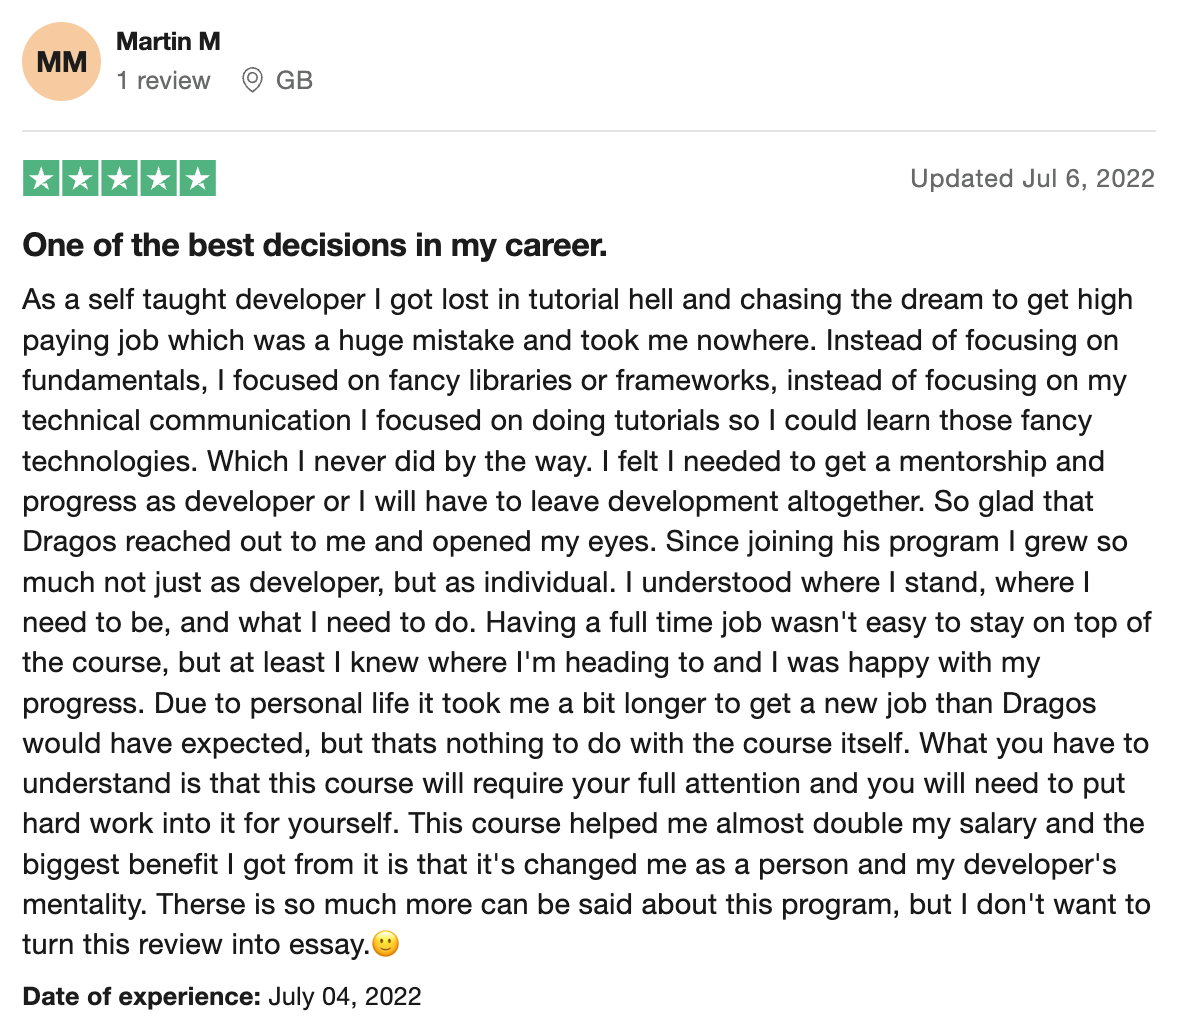Click the fifth green rating star
Screen dimensions: 1184x1030
pyautogui.click(x=197, y=180)
